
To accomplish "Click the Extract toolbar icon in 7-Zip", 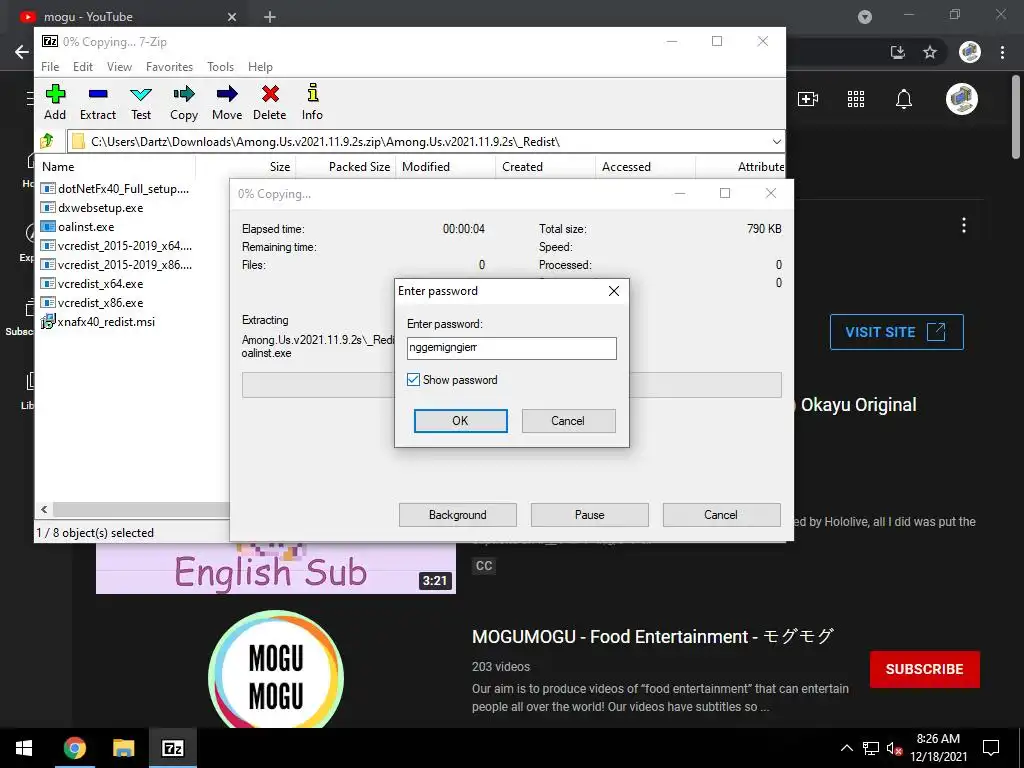I will tap(98, 102).
